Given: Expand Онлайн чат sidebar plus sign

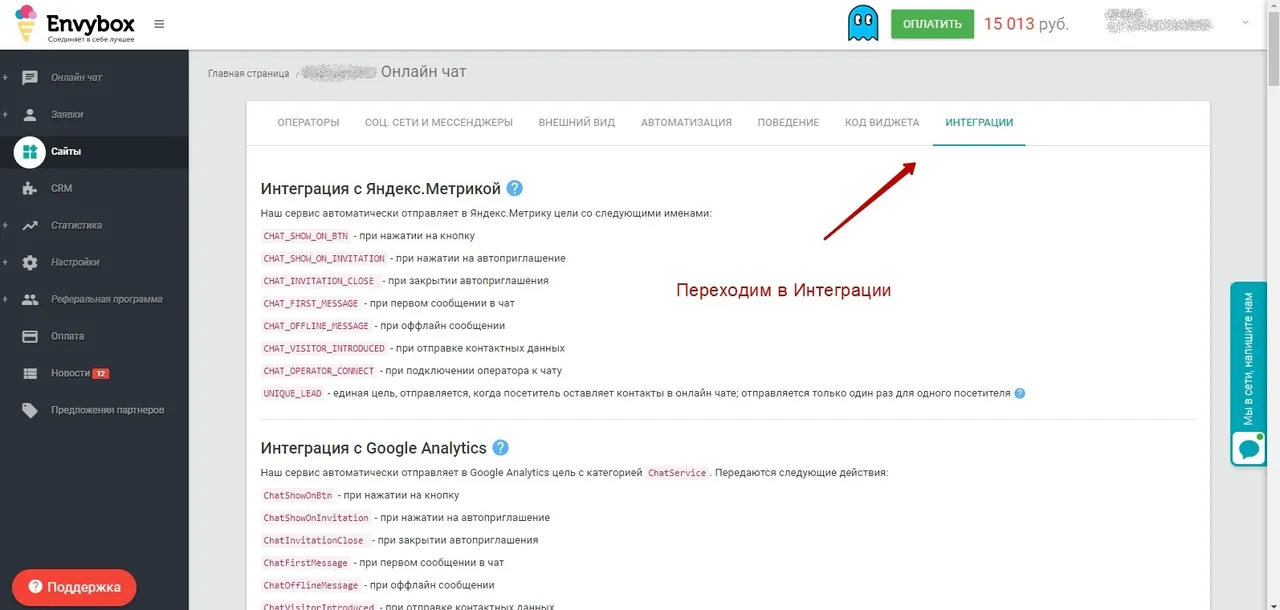Looking at the screenshot, I should tap(5, 78).
